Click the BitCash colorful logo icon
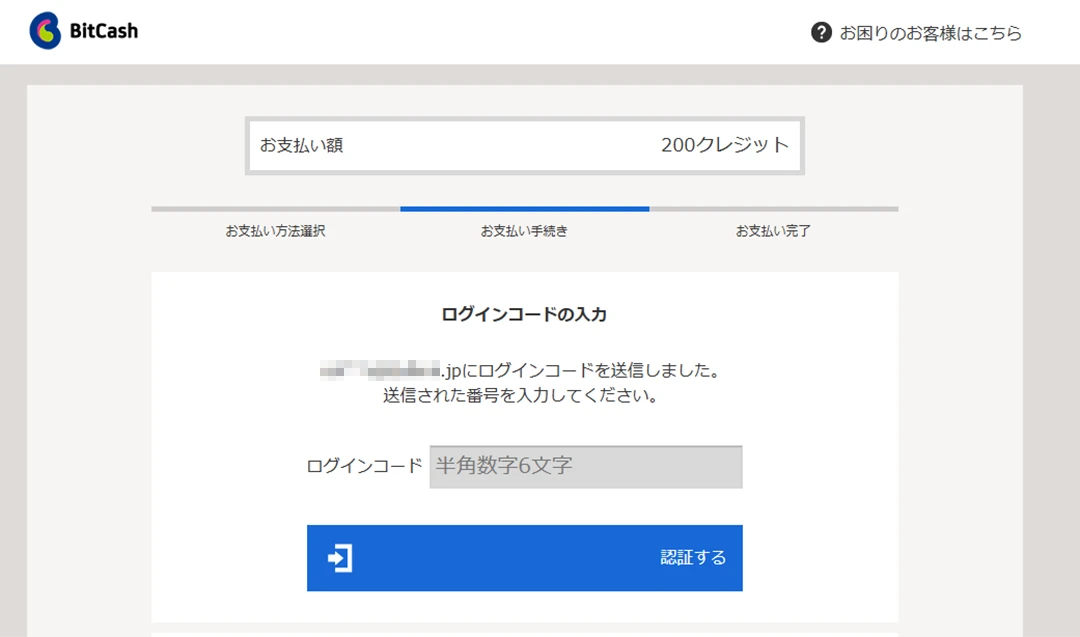 [45, 31]
